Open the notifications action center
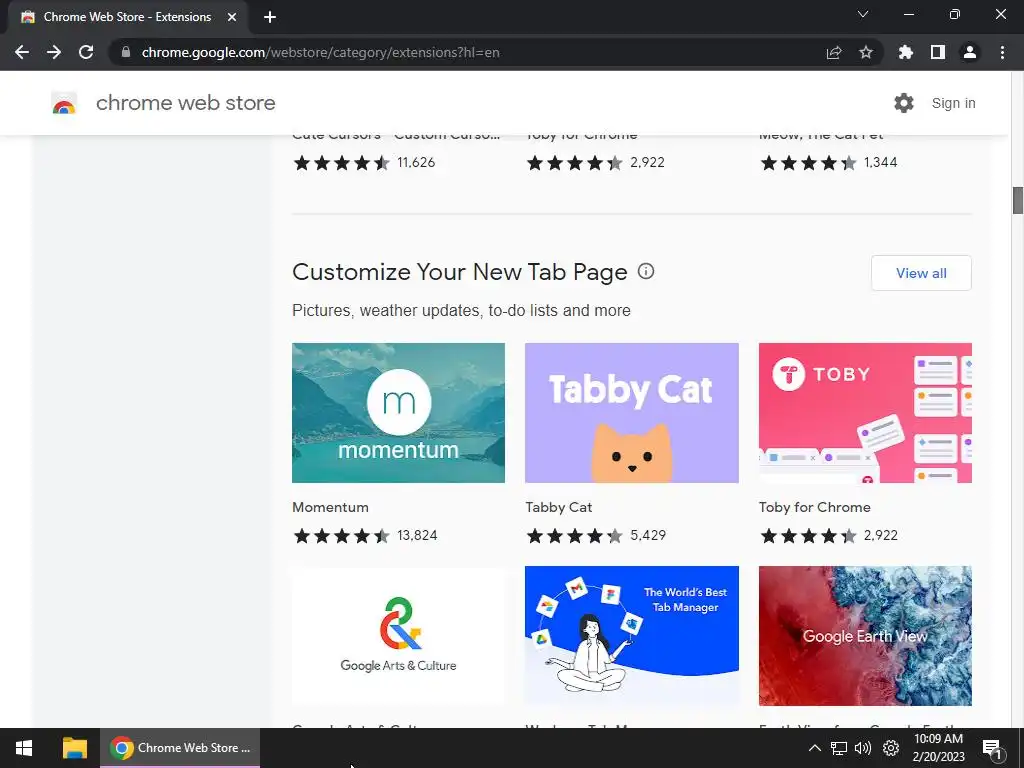 (x=992, y=748)
